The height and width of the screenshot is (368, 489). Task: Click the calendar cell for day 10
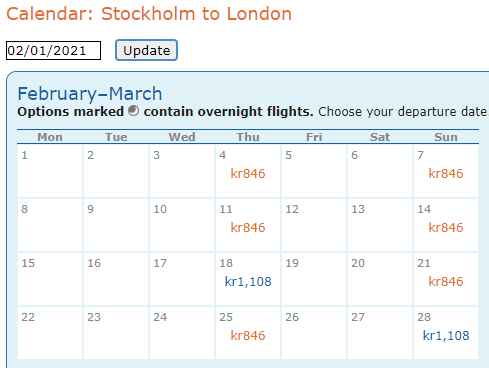pyautogui.click(x=182, y=225)
